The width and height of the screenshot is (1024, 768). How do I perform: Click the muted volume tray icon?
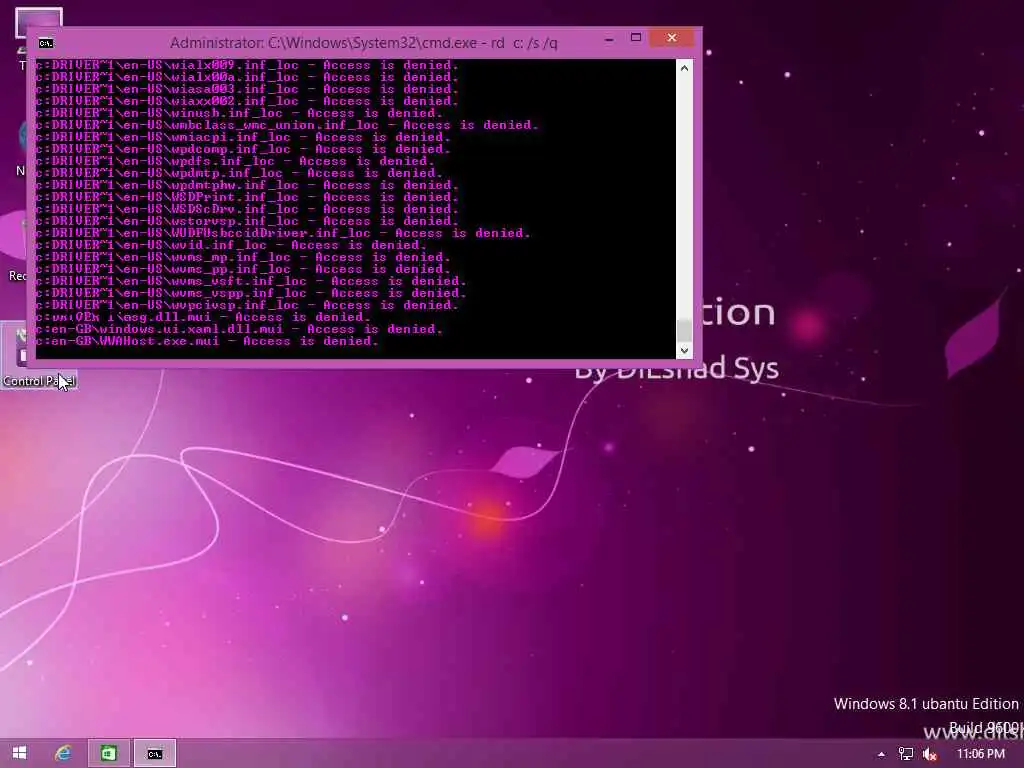930,754
